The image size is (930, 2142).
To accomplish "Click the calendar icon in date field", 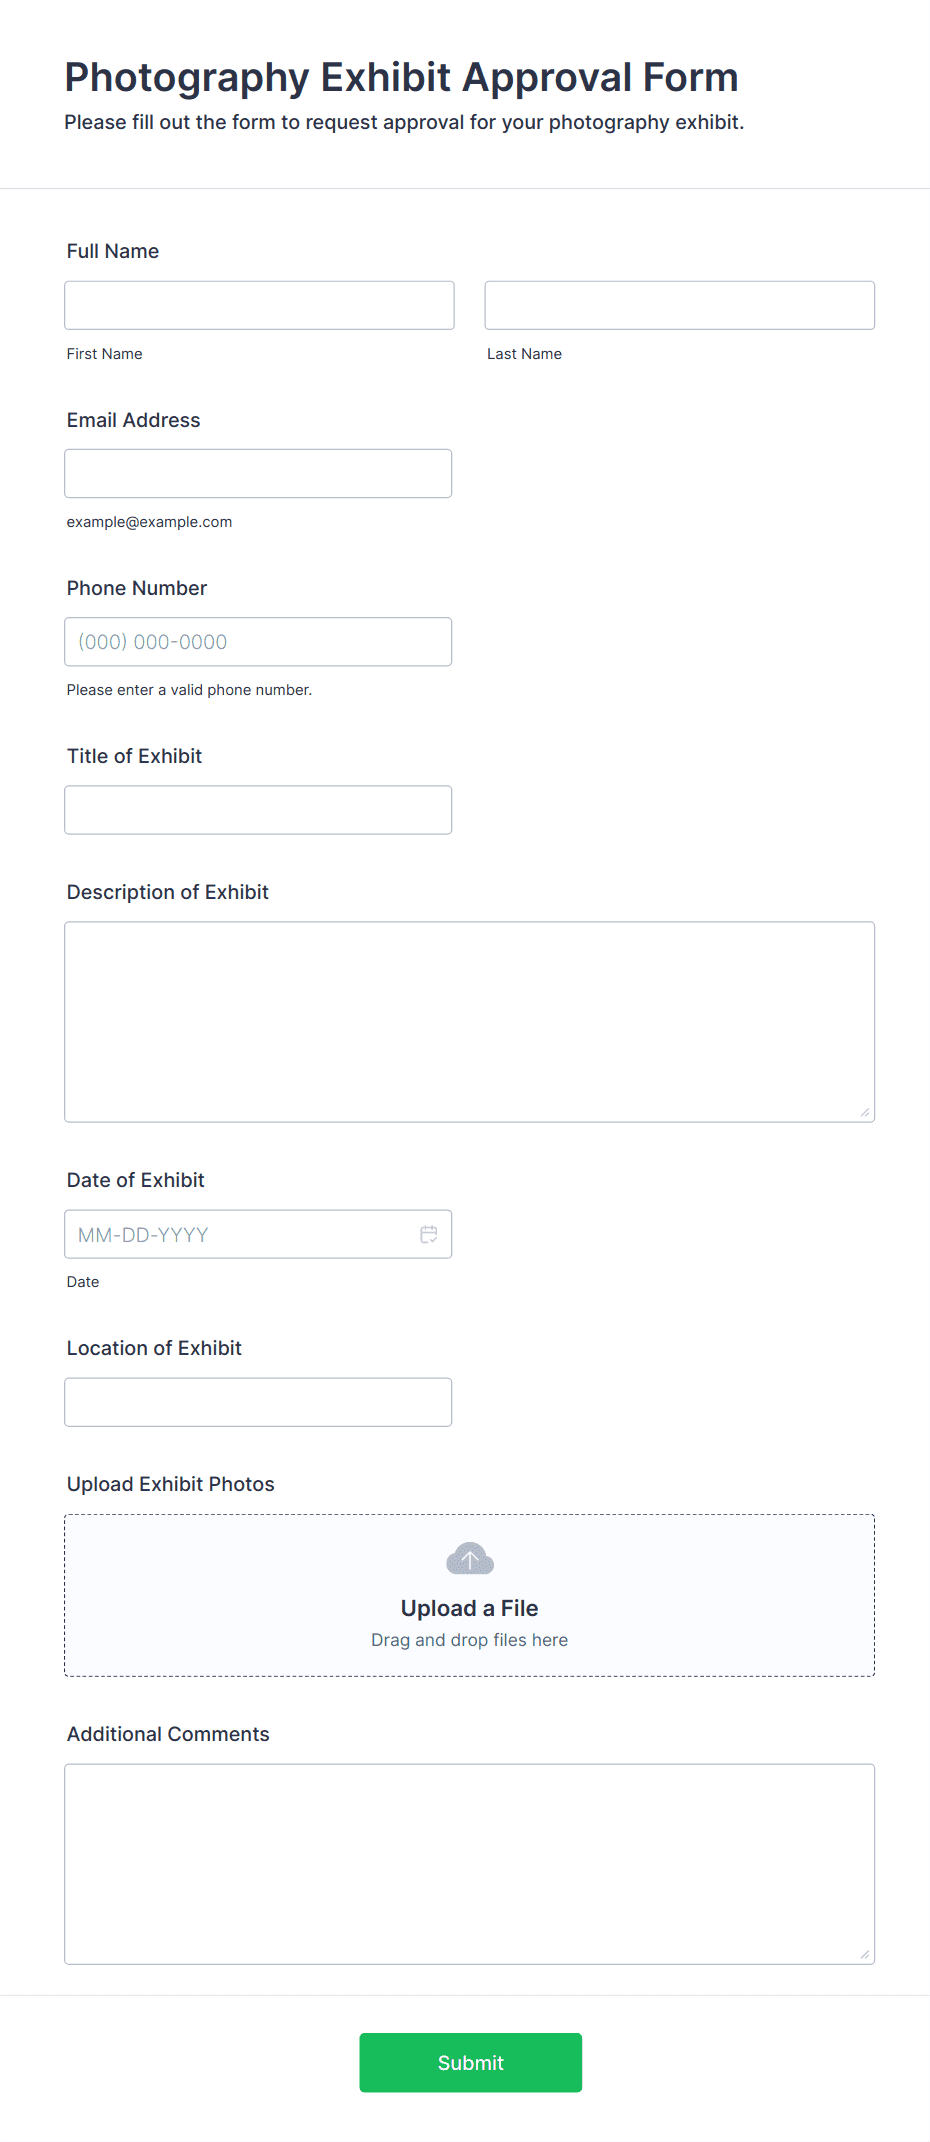I will click(428, 1234).
